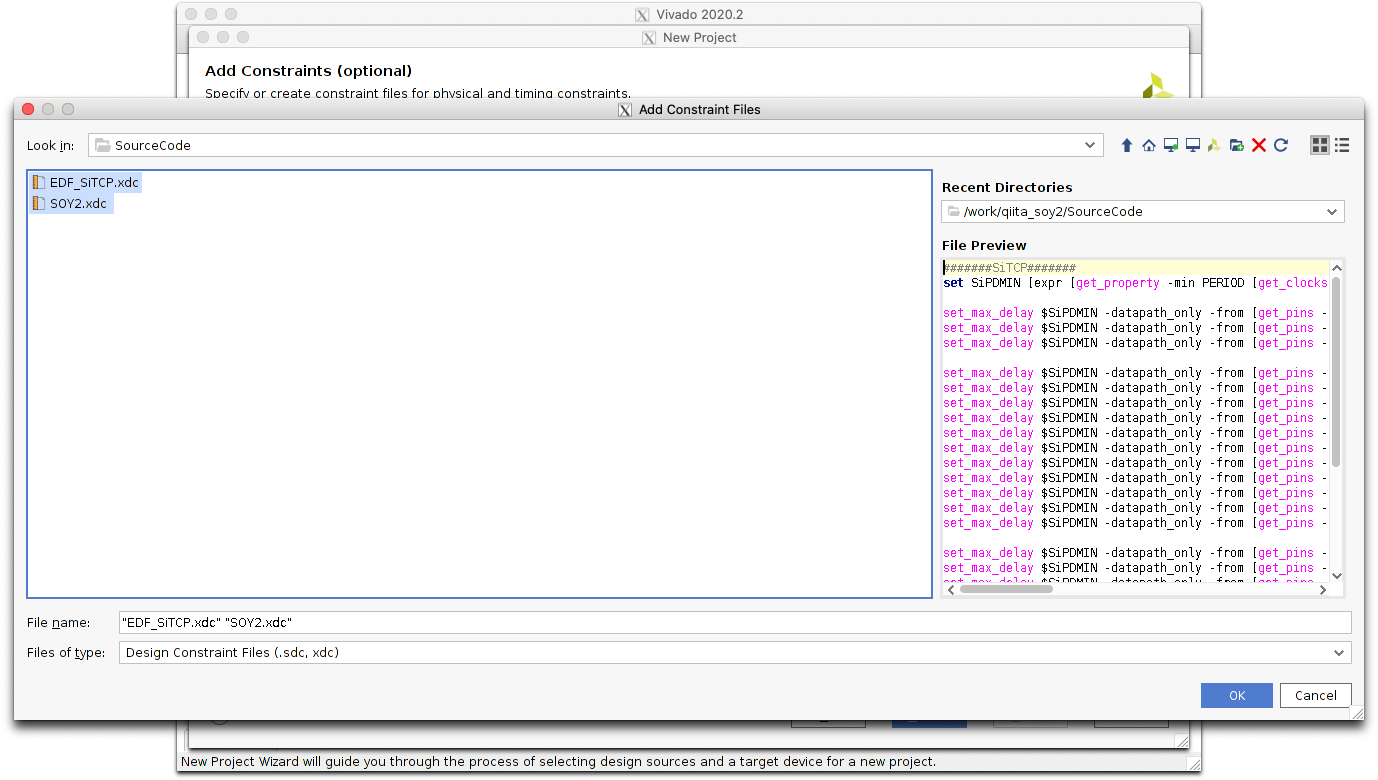
Task: Switch to detailed list view
Action: [x=1342, y=145]
